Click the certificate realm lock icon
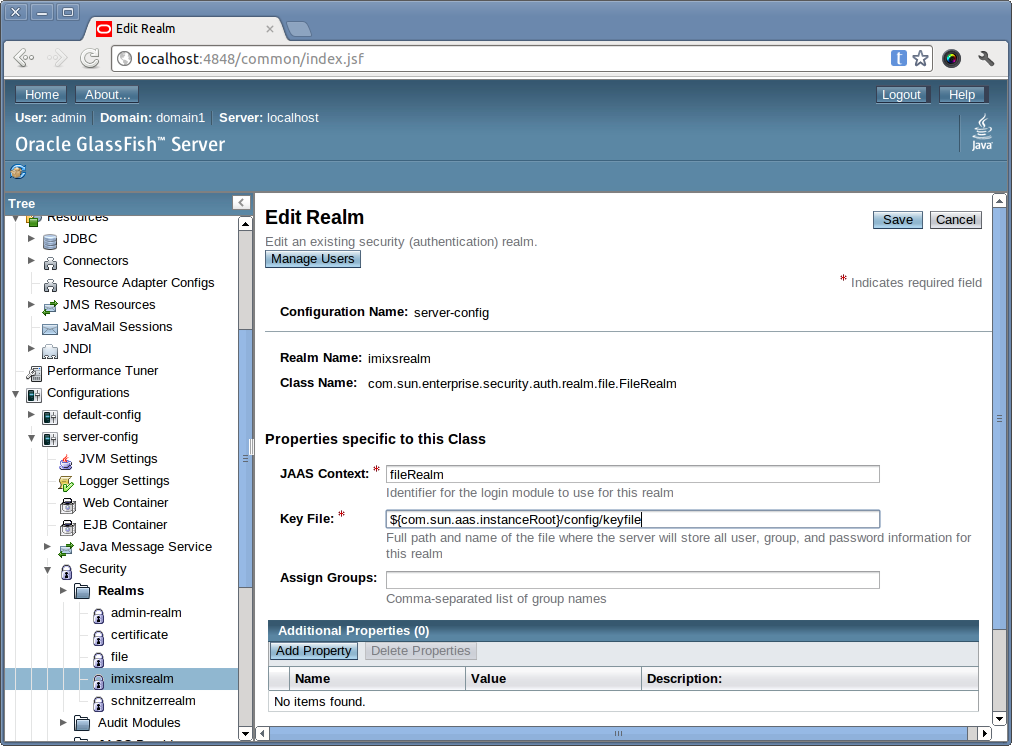Screen dimensions: 1012x746 point(98,638)
